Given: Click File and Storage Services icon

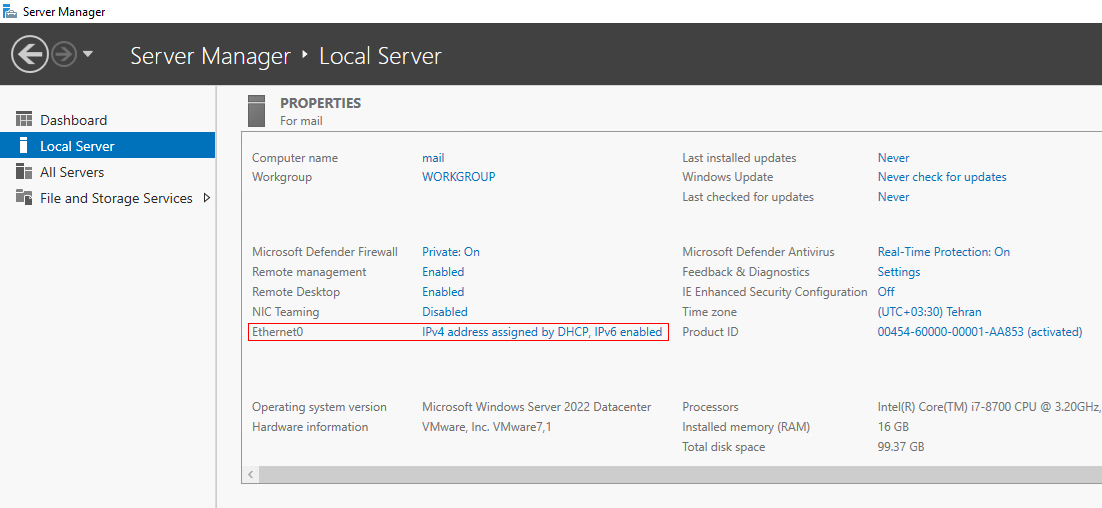Looking at the screenshot, I should click(x=24, y=197).
